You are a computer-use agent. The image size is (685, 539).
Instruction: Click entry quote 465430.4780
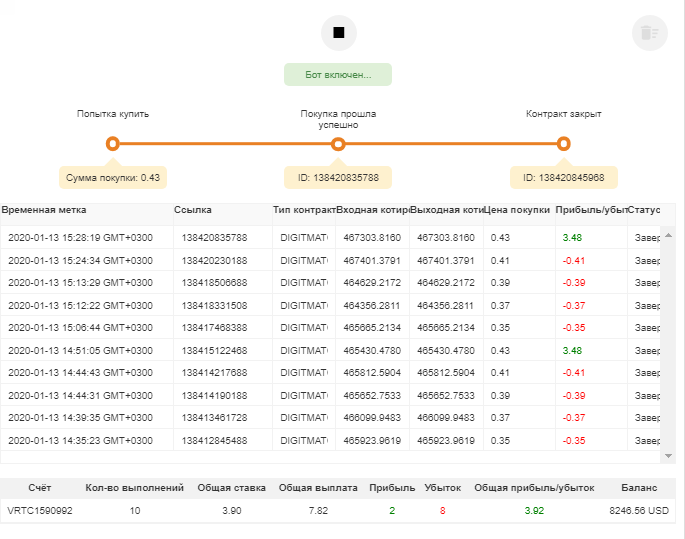click(x=372, y=350)
